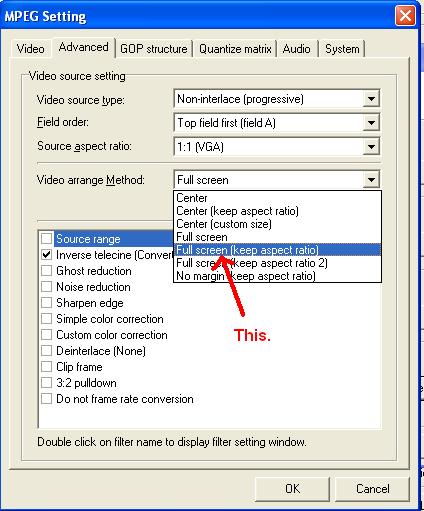Select Full screen (keep aspect ratio) option
The image size is (424, 511).
click(x=277, y=250)
